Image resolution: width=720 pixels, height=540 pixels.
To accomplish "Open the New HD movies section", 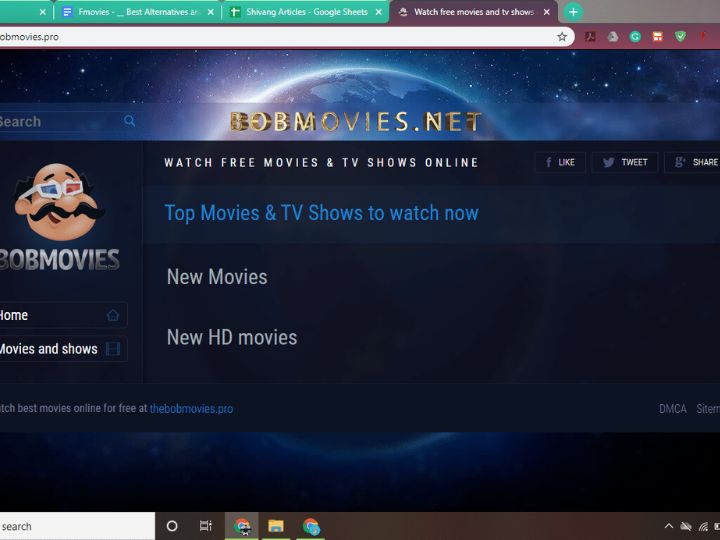I will tap(232, 338).
